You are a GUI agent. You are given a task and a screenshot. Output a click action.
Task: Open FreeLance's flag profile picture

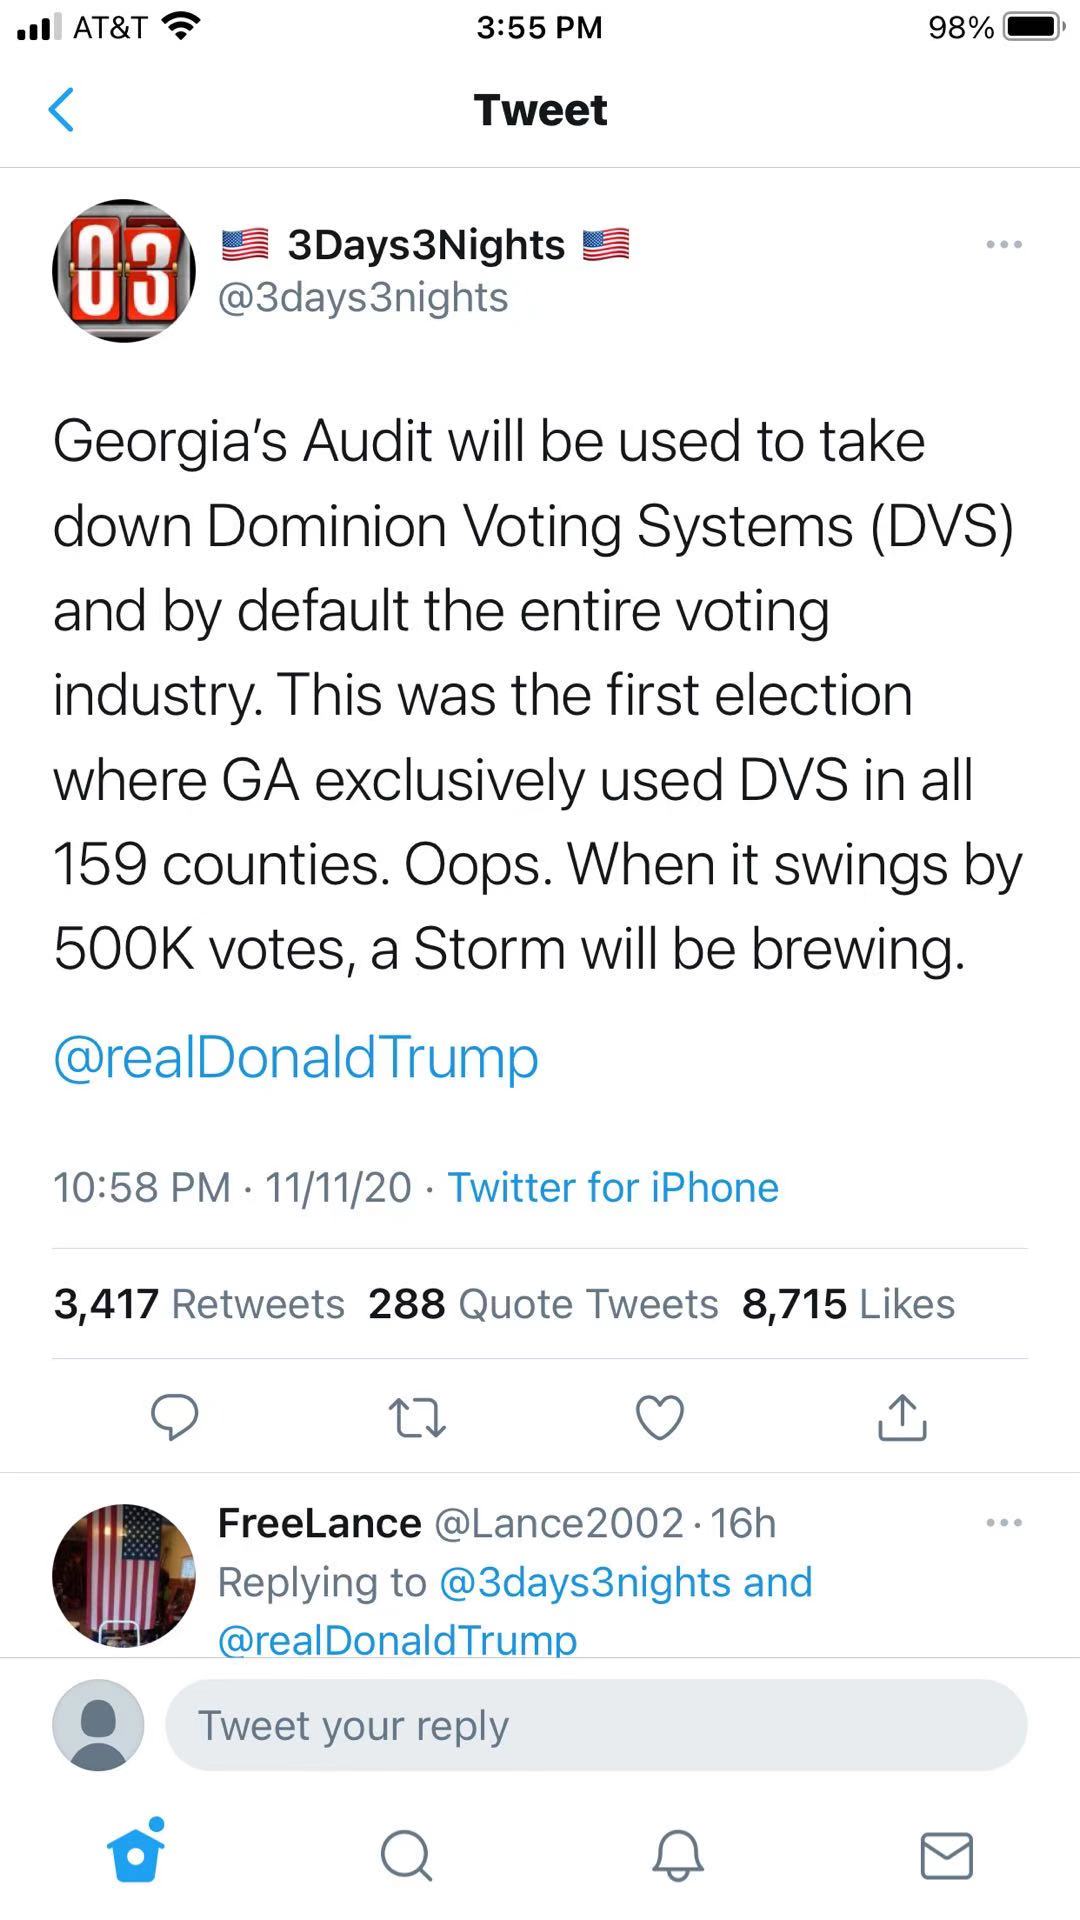(x=124, y=1575)
